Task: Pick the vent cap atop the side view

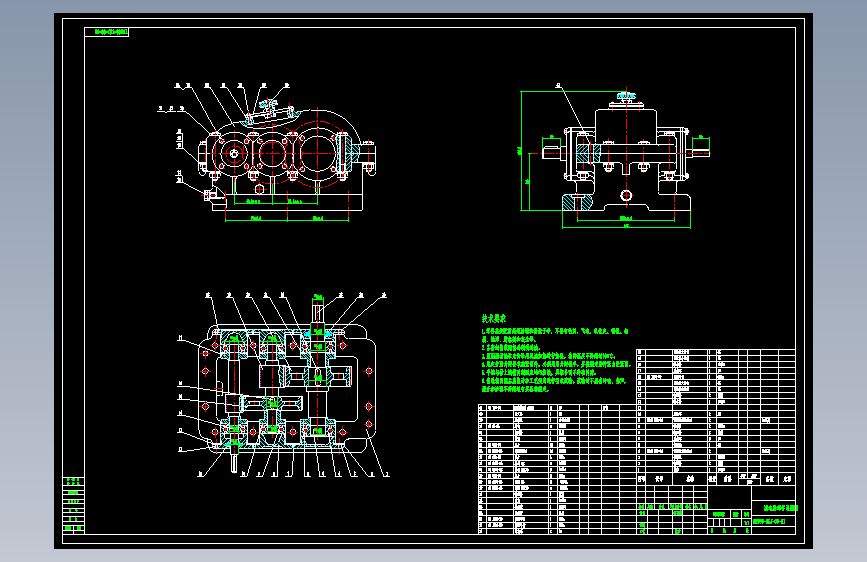Action: 626,99
